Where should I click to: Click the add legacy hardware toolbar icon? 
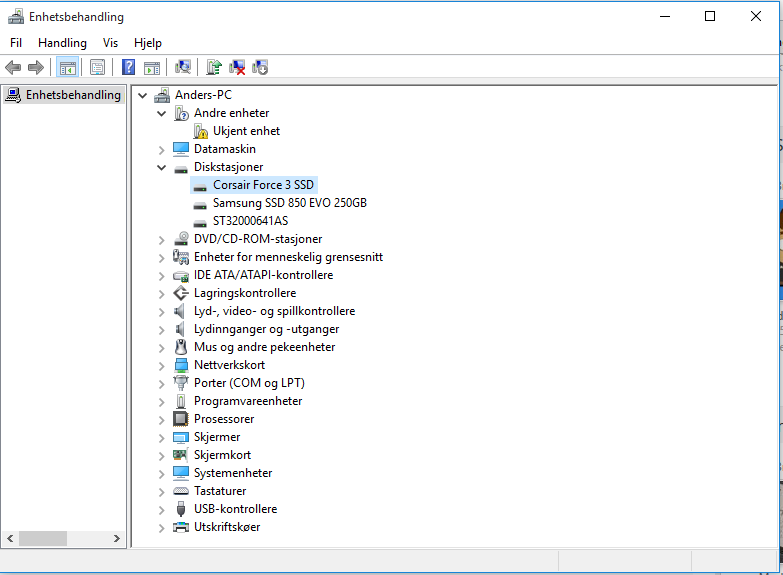(x=260, y=67)
